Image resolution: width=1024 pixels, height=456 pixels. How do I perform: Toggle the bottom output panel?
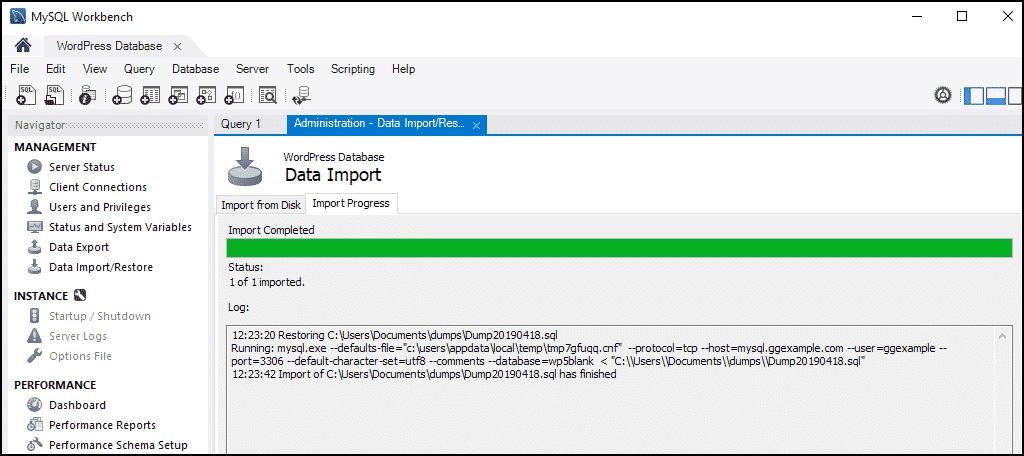tap(995, 95)
